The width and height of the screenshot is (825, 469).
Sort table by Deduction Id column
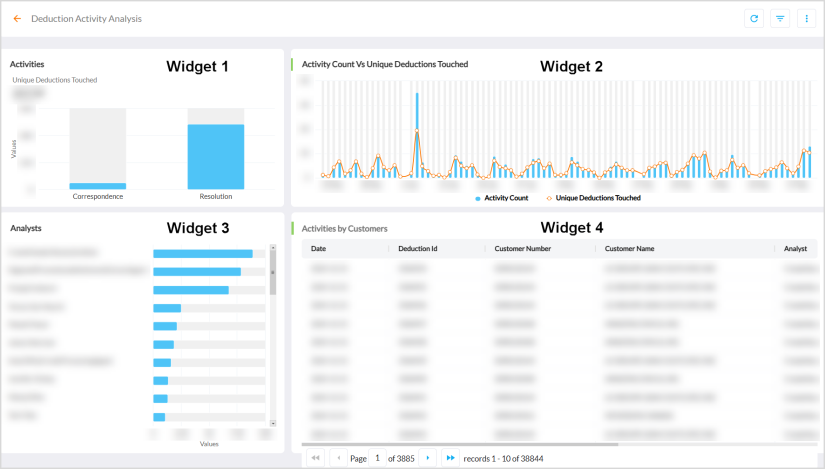[x=417, y=248]
